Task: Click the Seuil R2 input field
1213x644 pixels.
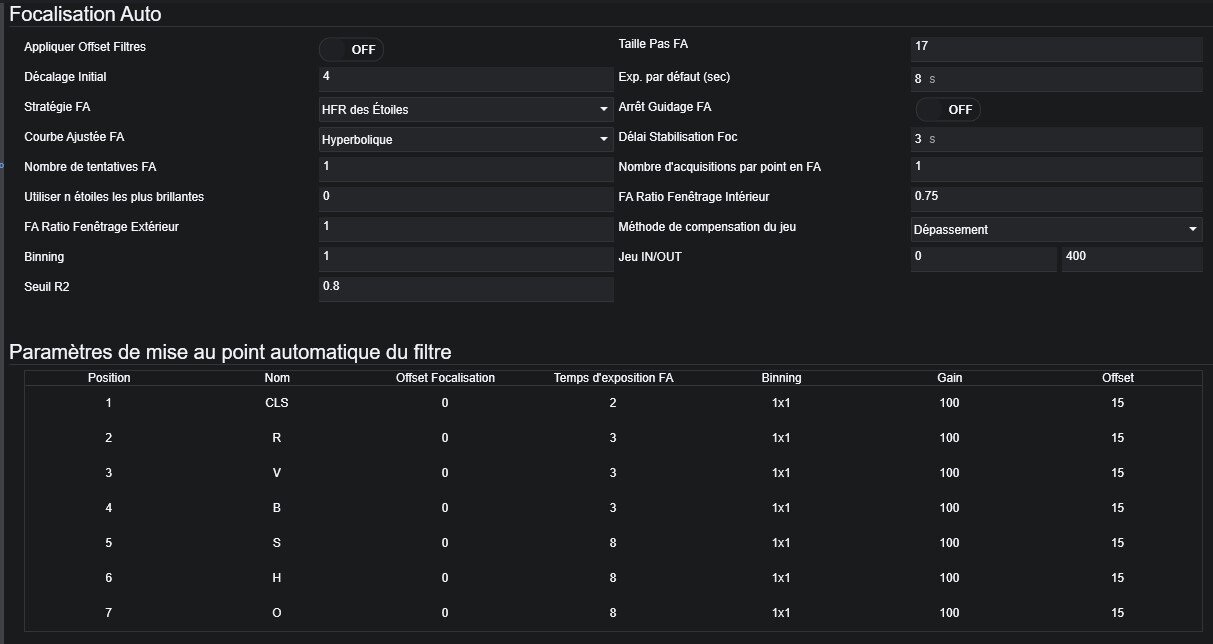Action: [x=466, y=289]
